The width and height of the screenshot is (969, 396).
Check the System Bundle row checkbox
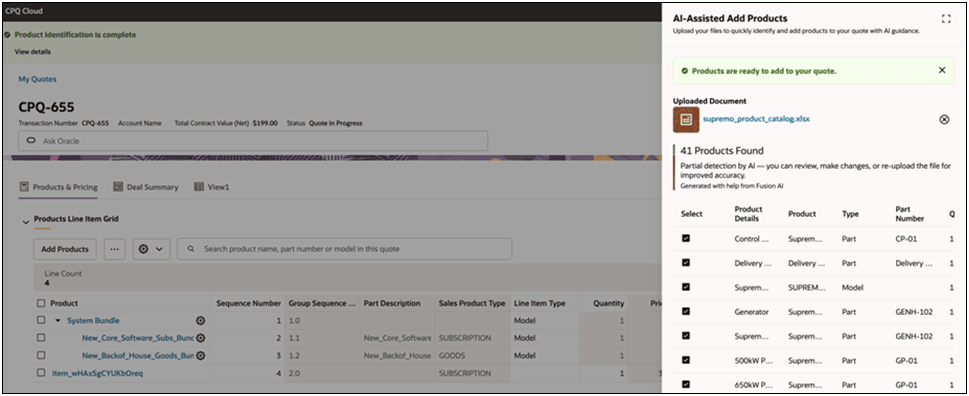coord(41,321)
